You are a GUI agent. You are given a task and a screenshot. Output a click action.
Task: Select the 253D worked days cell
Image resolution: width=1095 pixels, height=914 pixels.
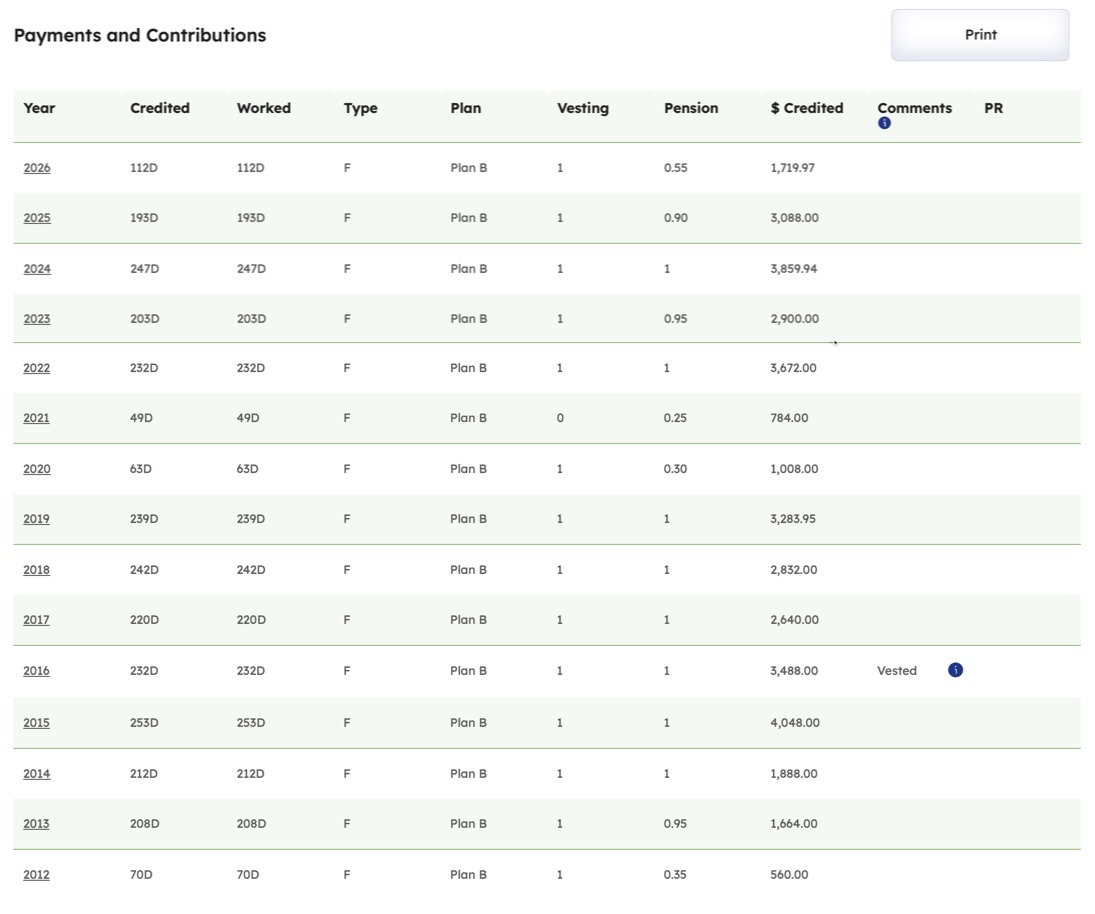[x=251, y=723]
